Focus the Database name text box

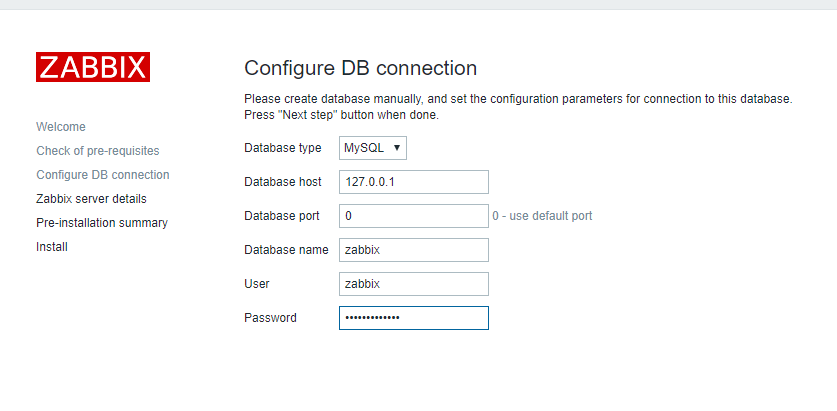[x=413, y=250]
